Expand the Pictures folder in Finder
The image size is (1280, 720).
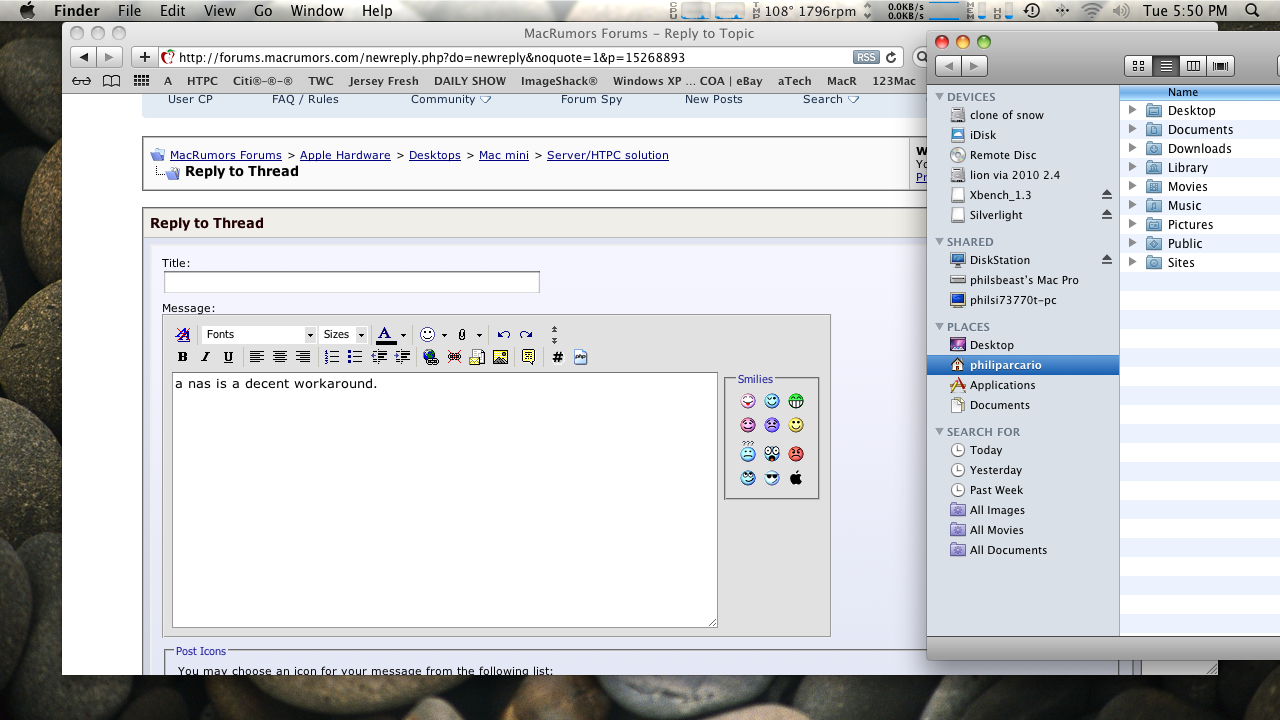coord(1132,224)
